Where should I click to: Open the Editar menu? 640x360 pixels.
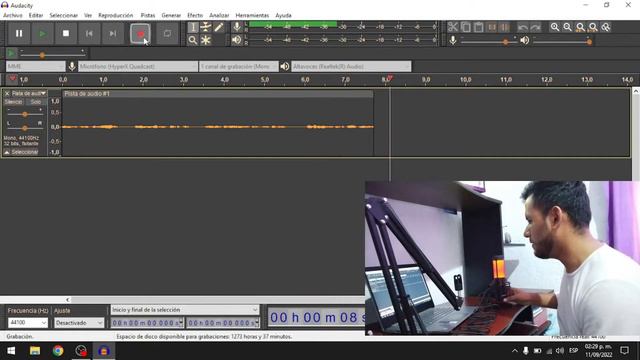point(36,15)
